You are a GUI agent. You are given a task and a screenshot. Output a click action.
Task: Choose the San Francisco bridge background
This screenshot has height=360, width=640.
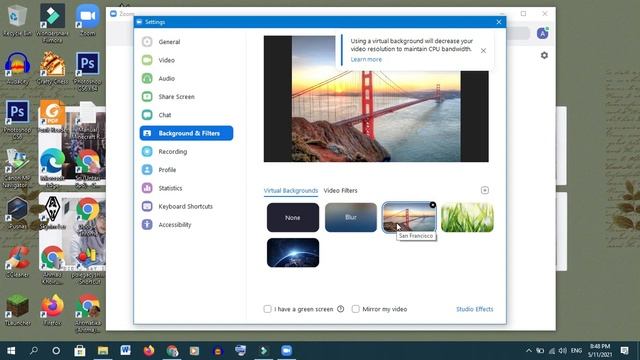point(409,218)
